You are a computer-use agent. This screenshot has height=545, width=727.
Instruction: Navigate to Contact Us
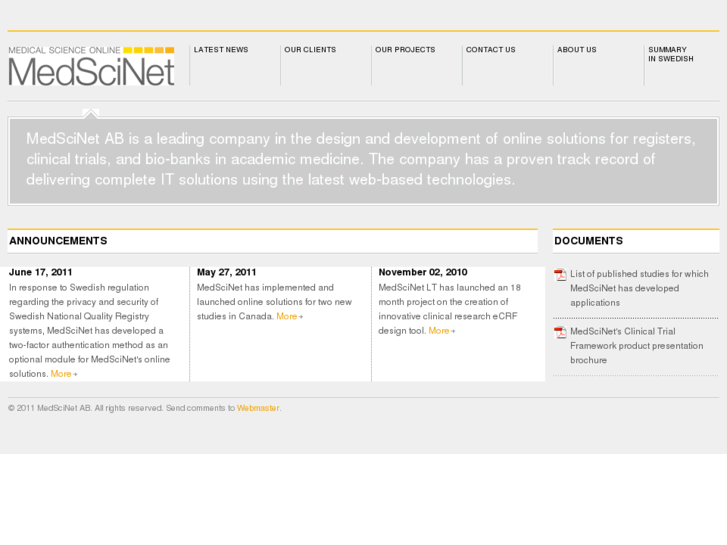tap(491, 50)
